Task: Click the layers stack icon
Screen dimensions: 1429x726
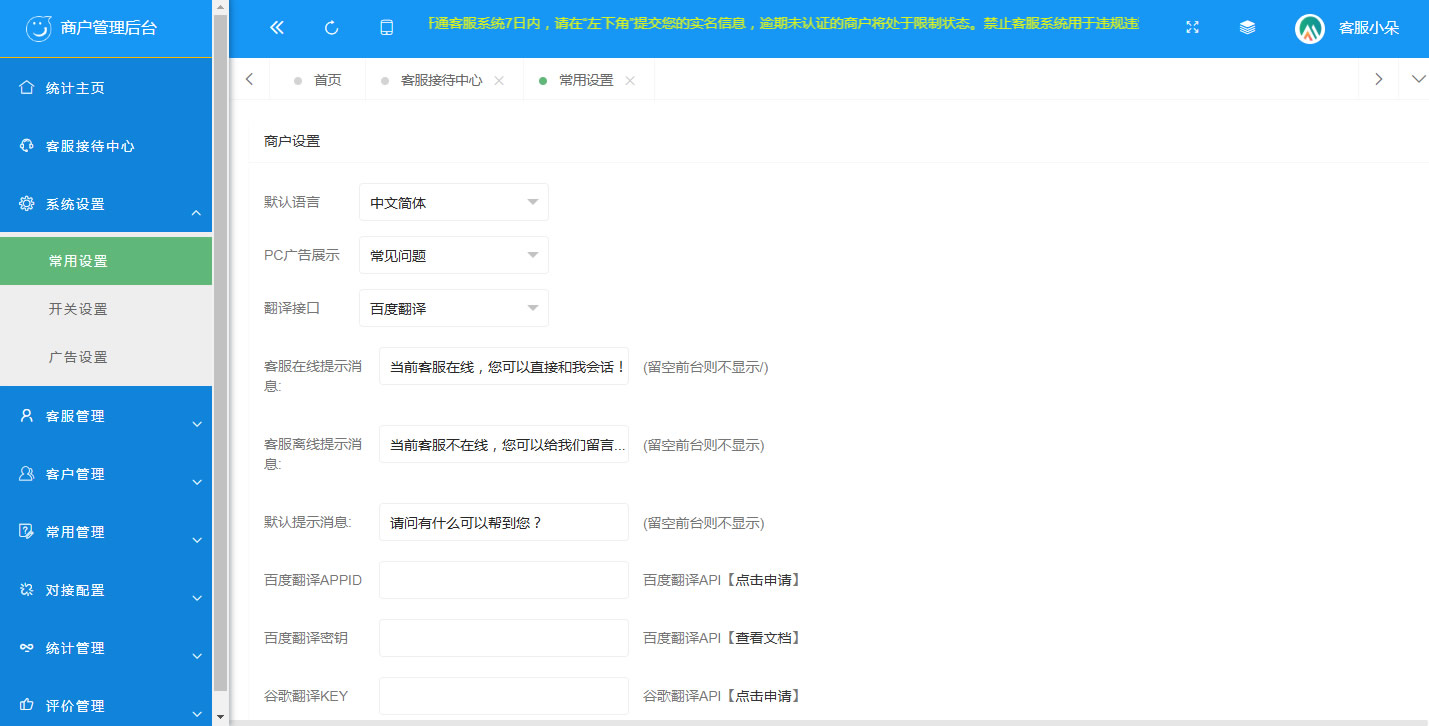Action: click(x=1247, y=28)
